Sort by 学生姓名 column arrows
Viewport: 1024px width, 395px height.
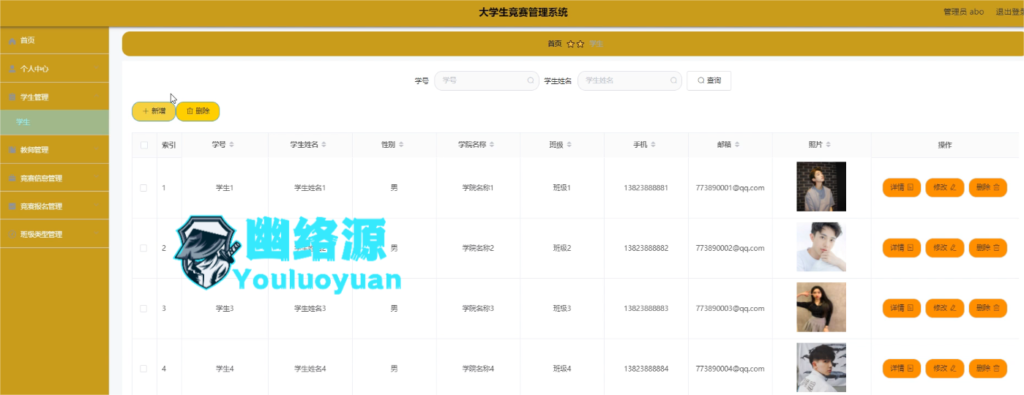324,145
